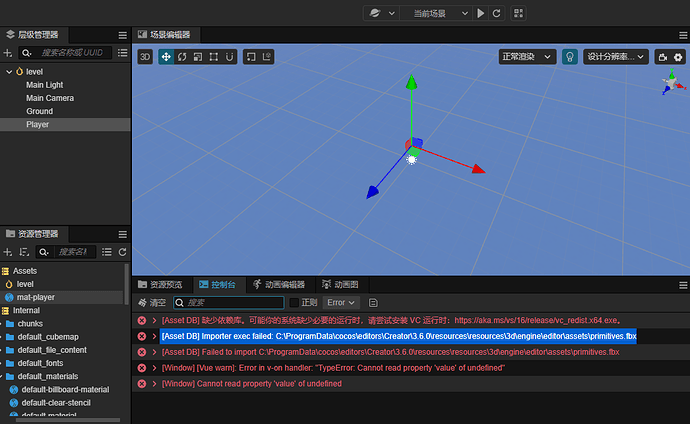Click assets search type magnifier icon
Viewport: 690px width, 424px height.
[x=44, y=252]
